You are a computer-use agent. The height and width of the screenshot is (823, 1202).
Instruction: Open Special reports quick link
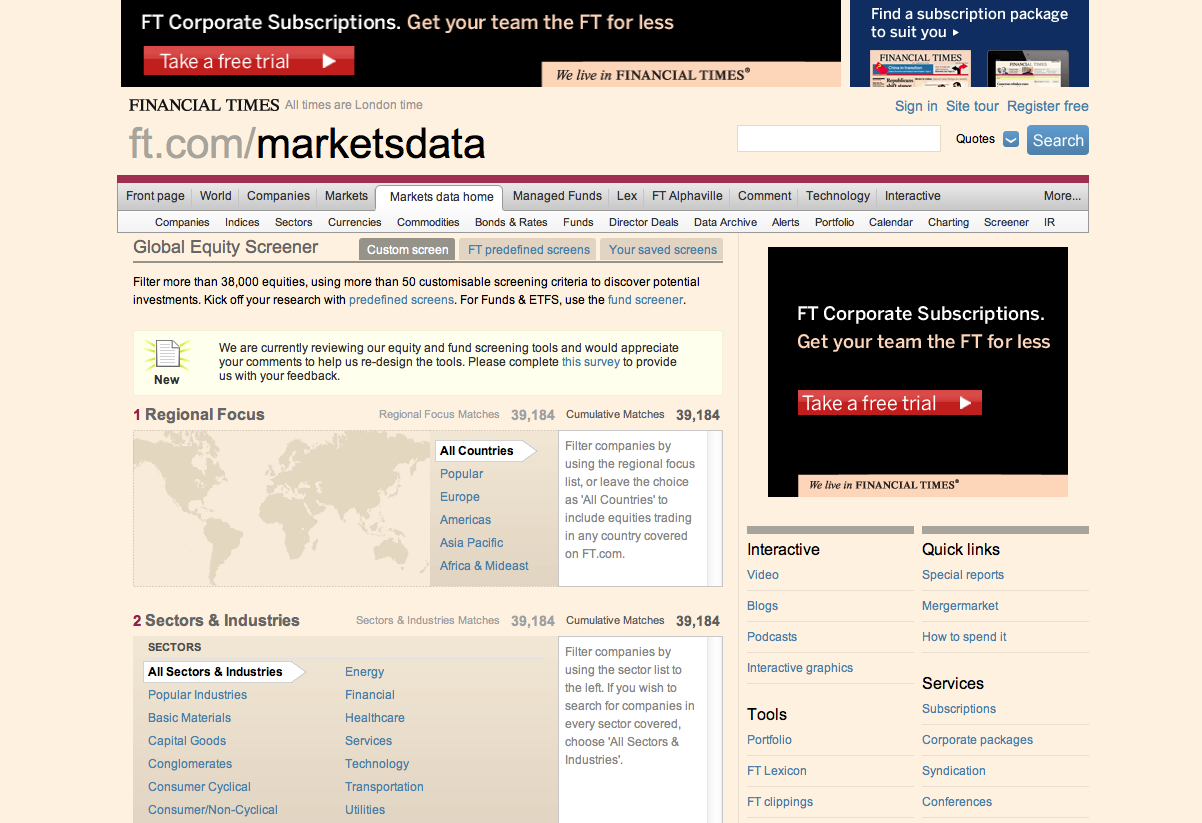pos(963,575)
